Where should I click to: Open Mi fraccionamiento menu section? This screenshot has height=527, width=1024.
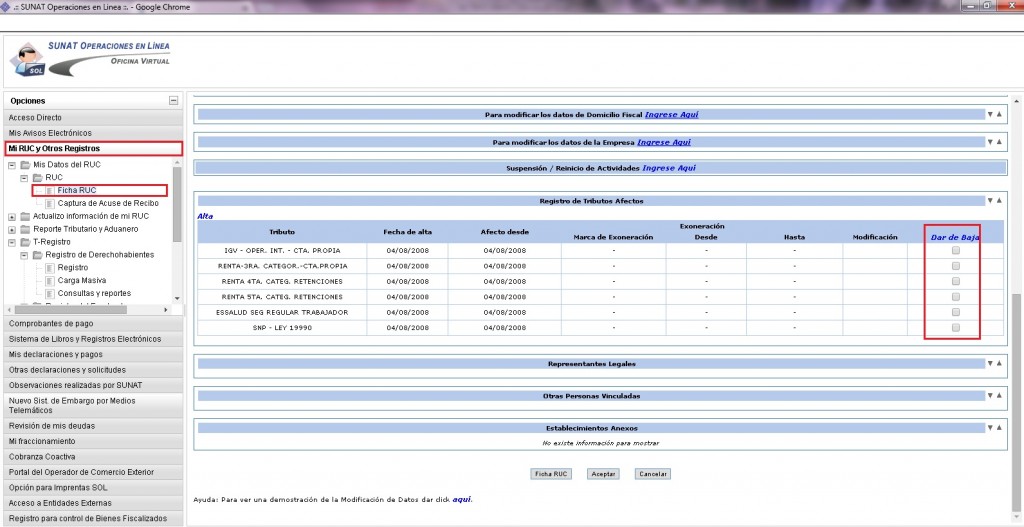tap(93, 441)
